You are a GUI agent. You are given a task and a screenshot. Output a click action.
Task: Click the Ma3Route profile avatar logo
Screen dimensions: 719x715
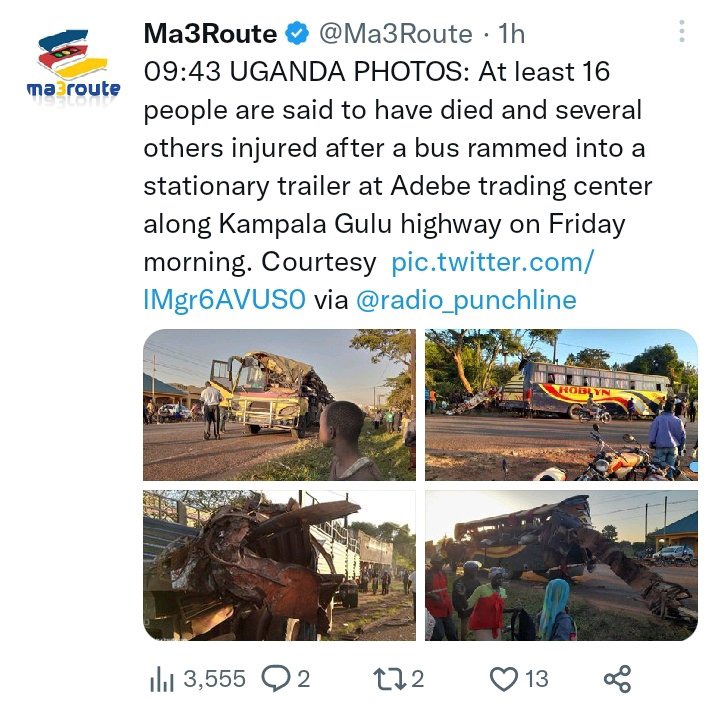[73, 64]
